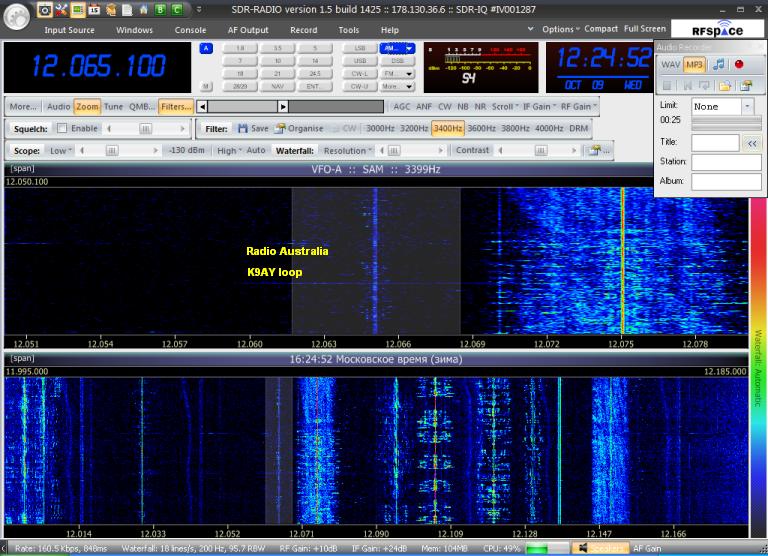
Task: Open the recording Limit combo box
Action: [x=722, y=106]
